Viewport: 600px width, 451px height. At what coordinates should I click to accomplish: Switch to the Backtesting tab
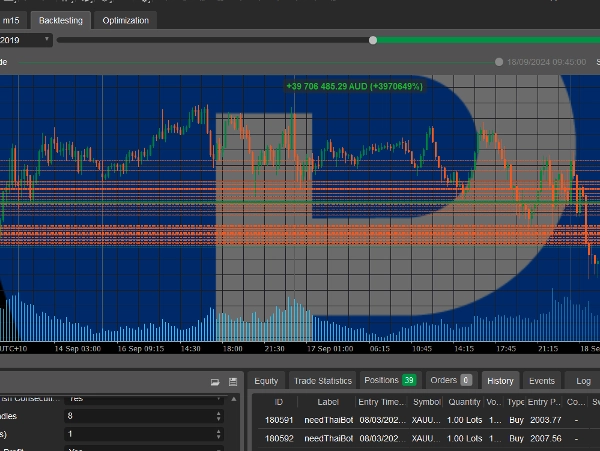point(61,20)
